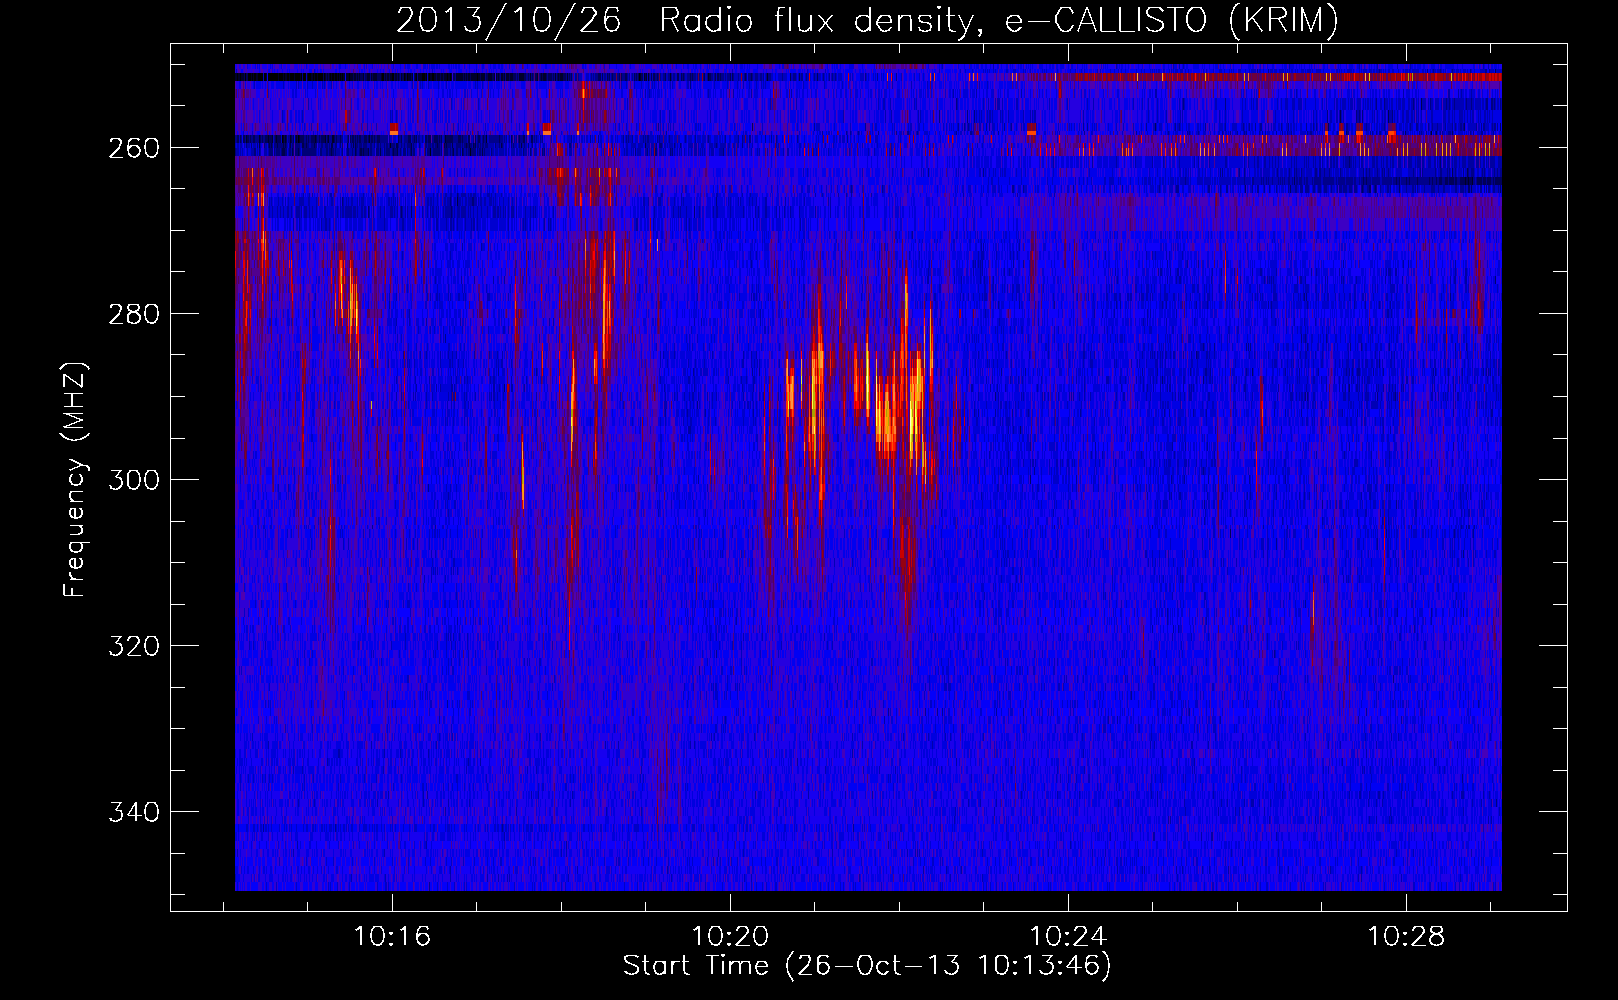This screenshot has width=1618, height=1000.
Task: Click the Start Time axis label
Action: point(867,966)
